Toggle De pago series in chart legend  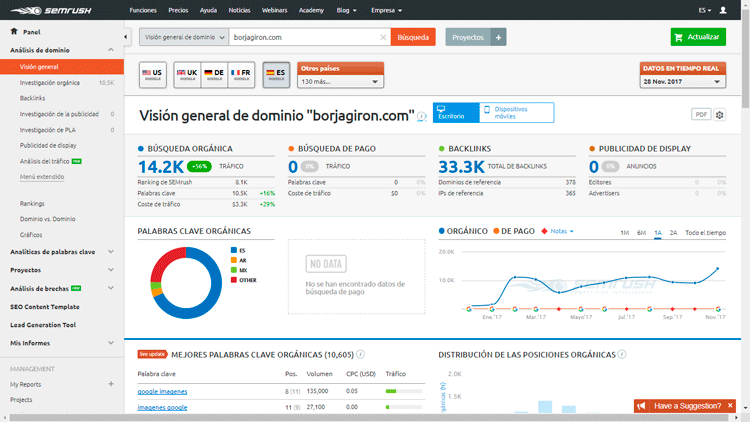(x=514, y=231)
